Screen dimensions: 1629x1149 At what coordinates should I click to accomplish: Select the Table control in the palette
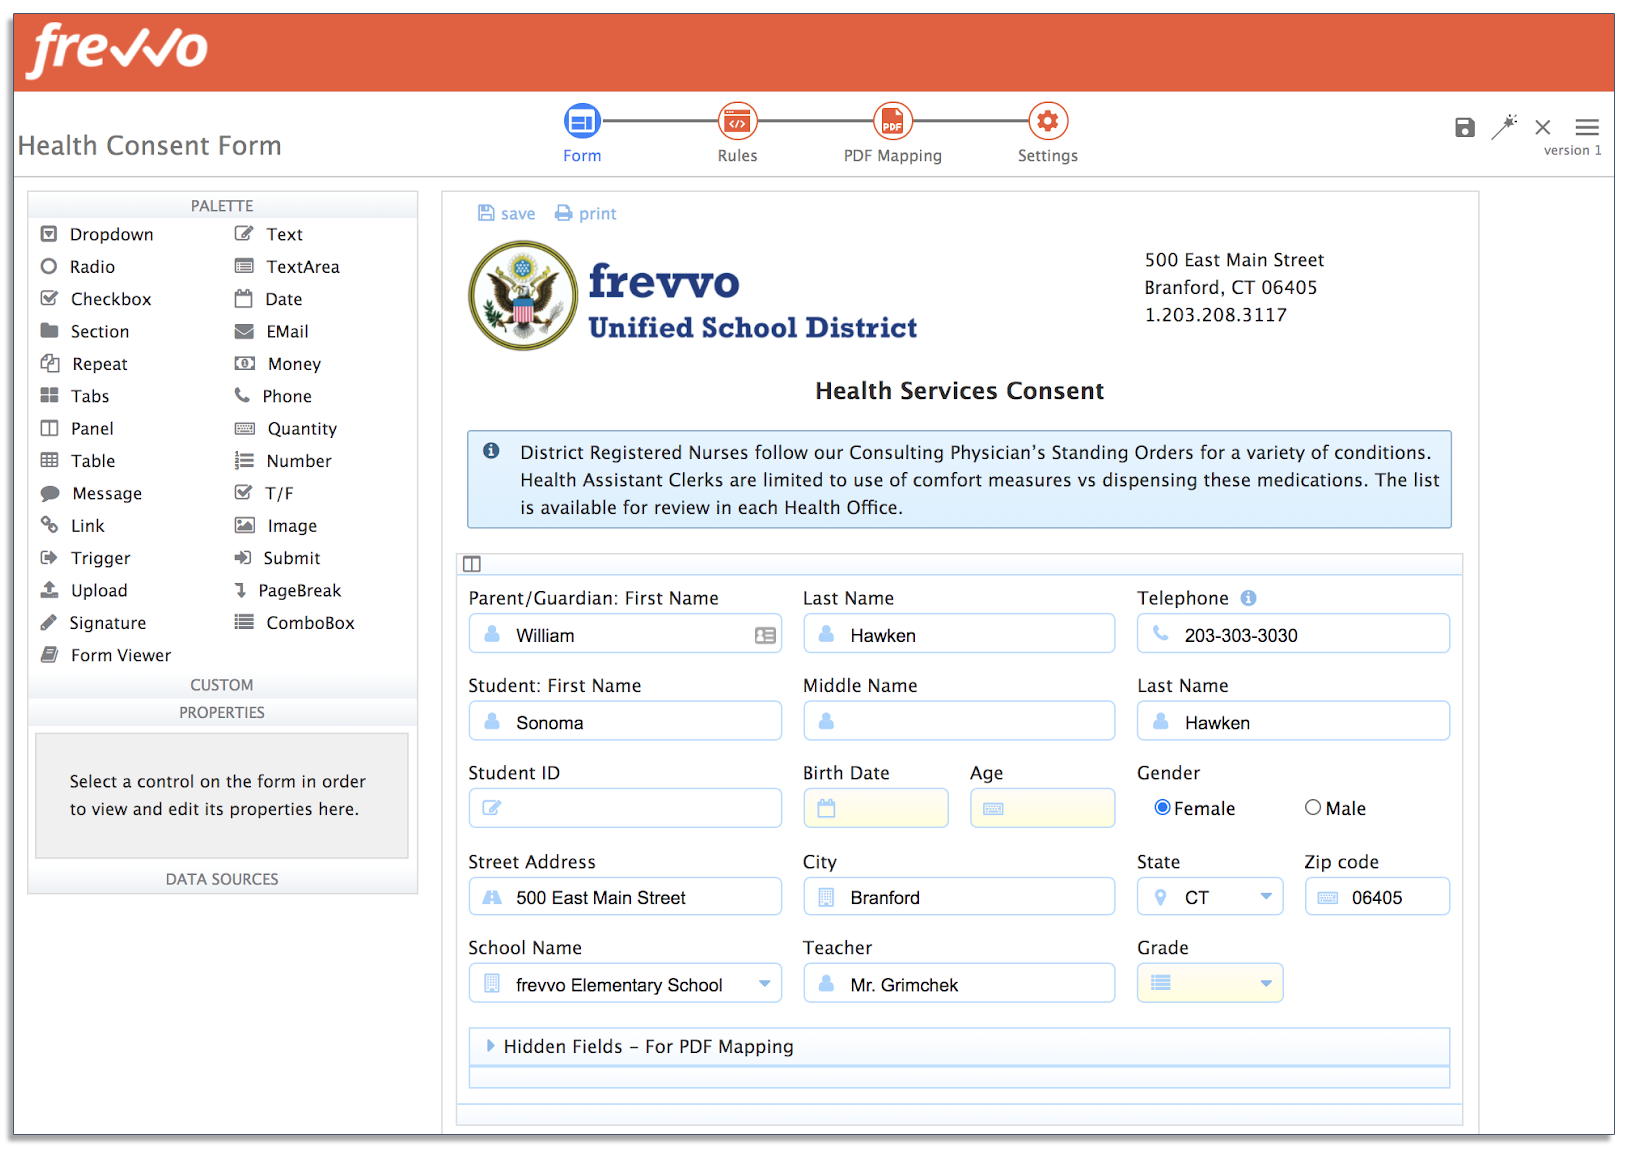[x=78, y=461]
